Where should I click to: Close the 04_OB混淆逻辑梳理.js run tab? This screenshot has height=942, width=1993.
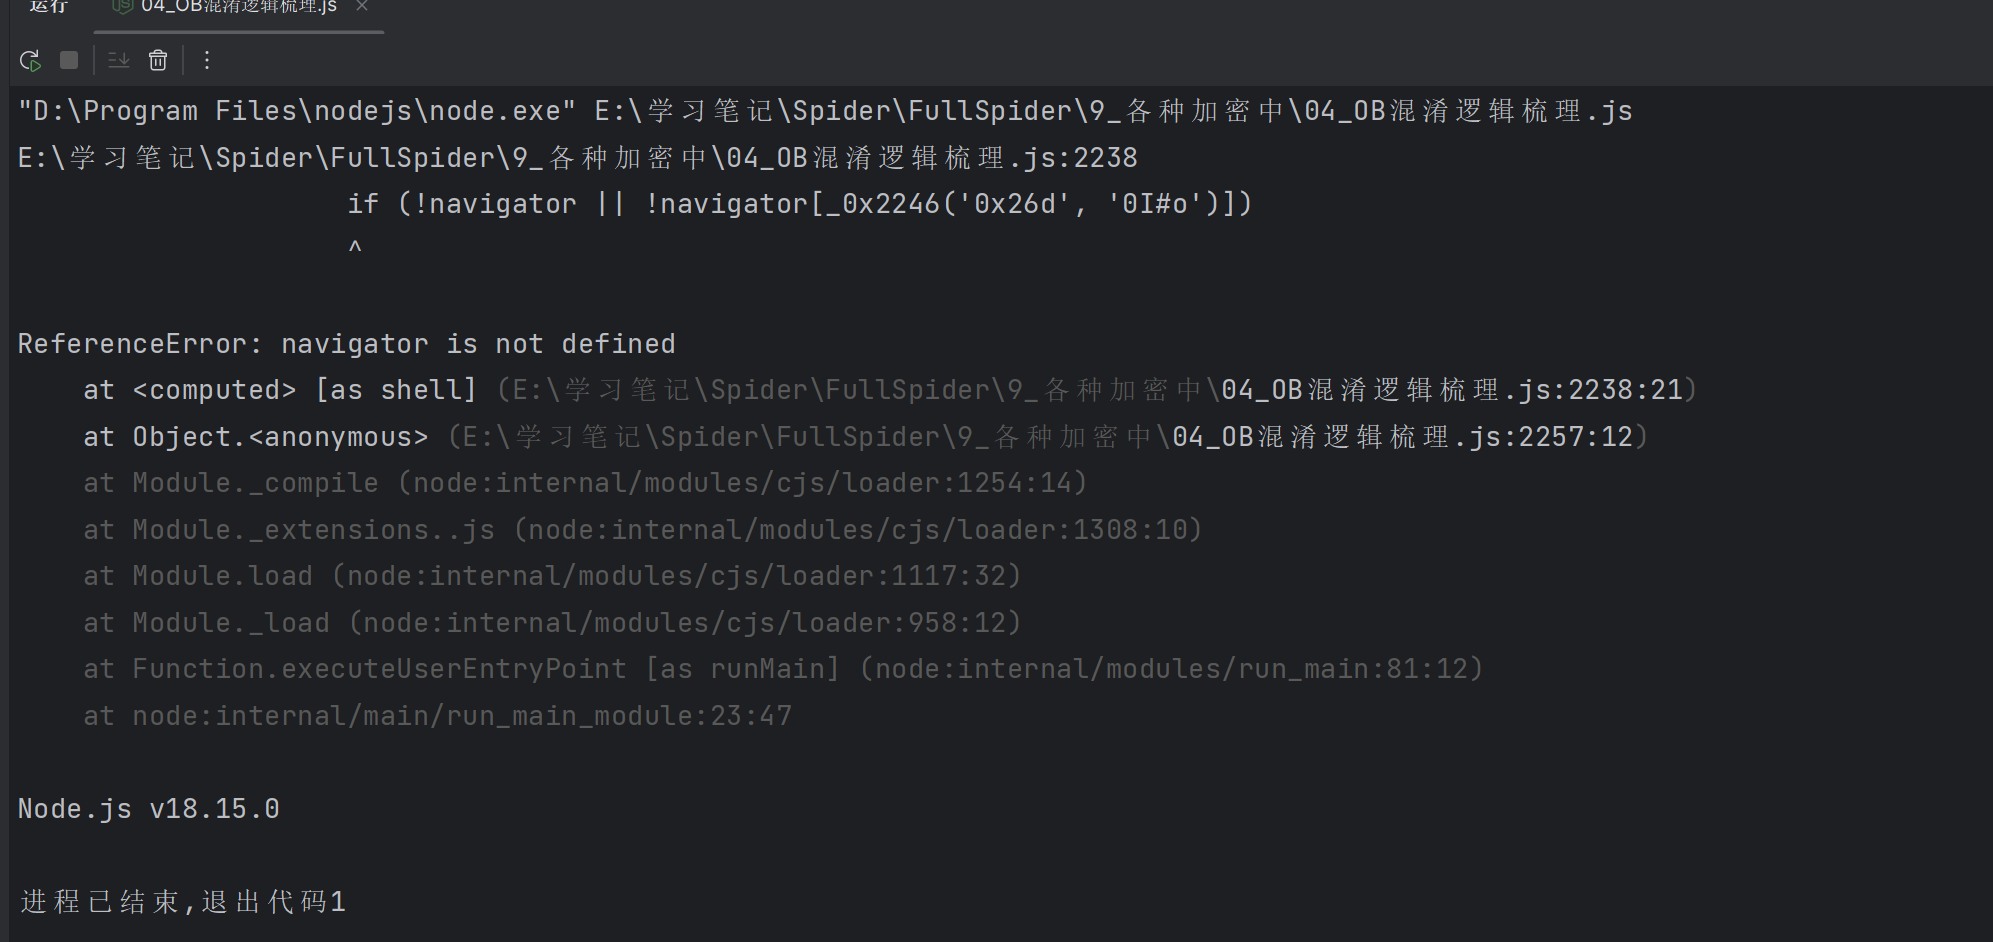tap(362, 6)
